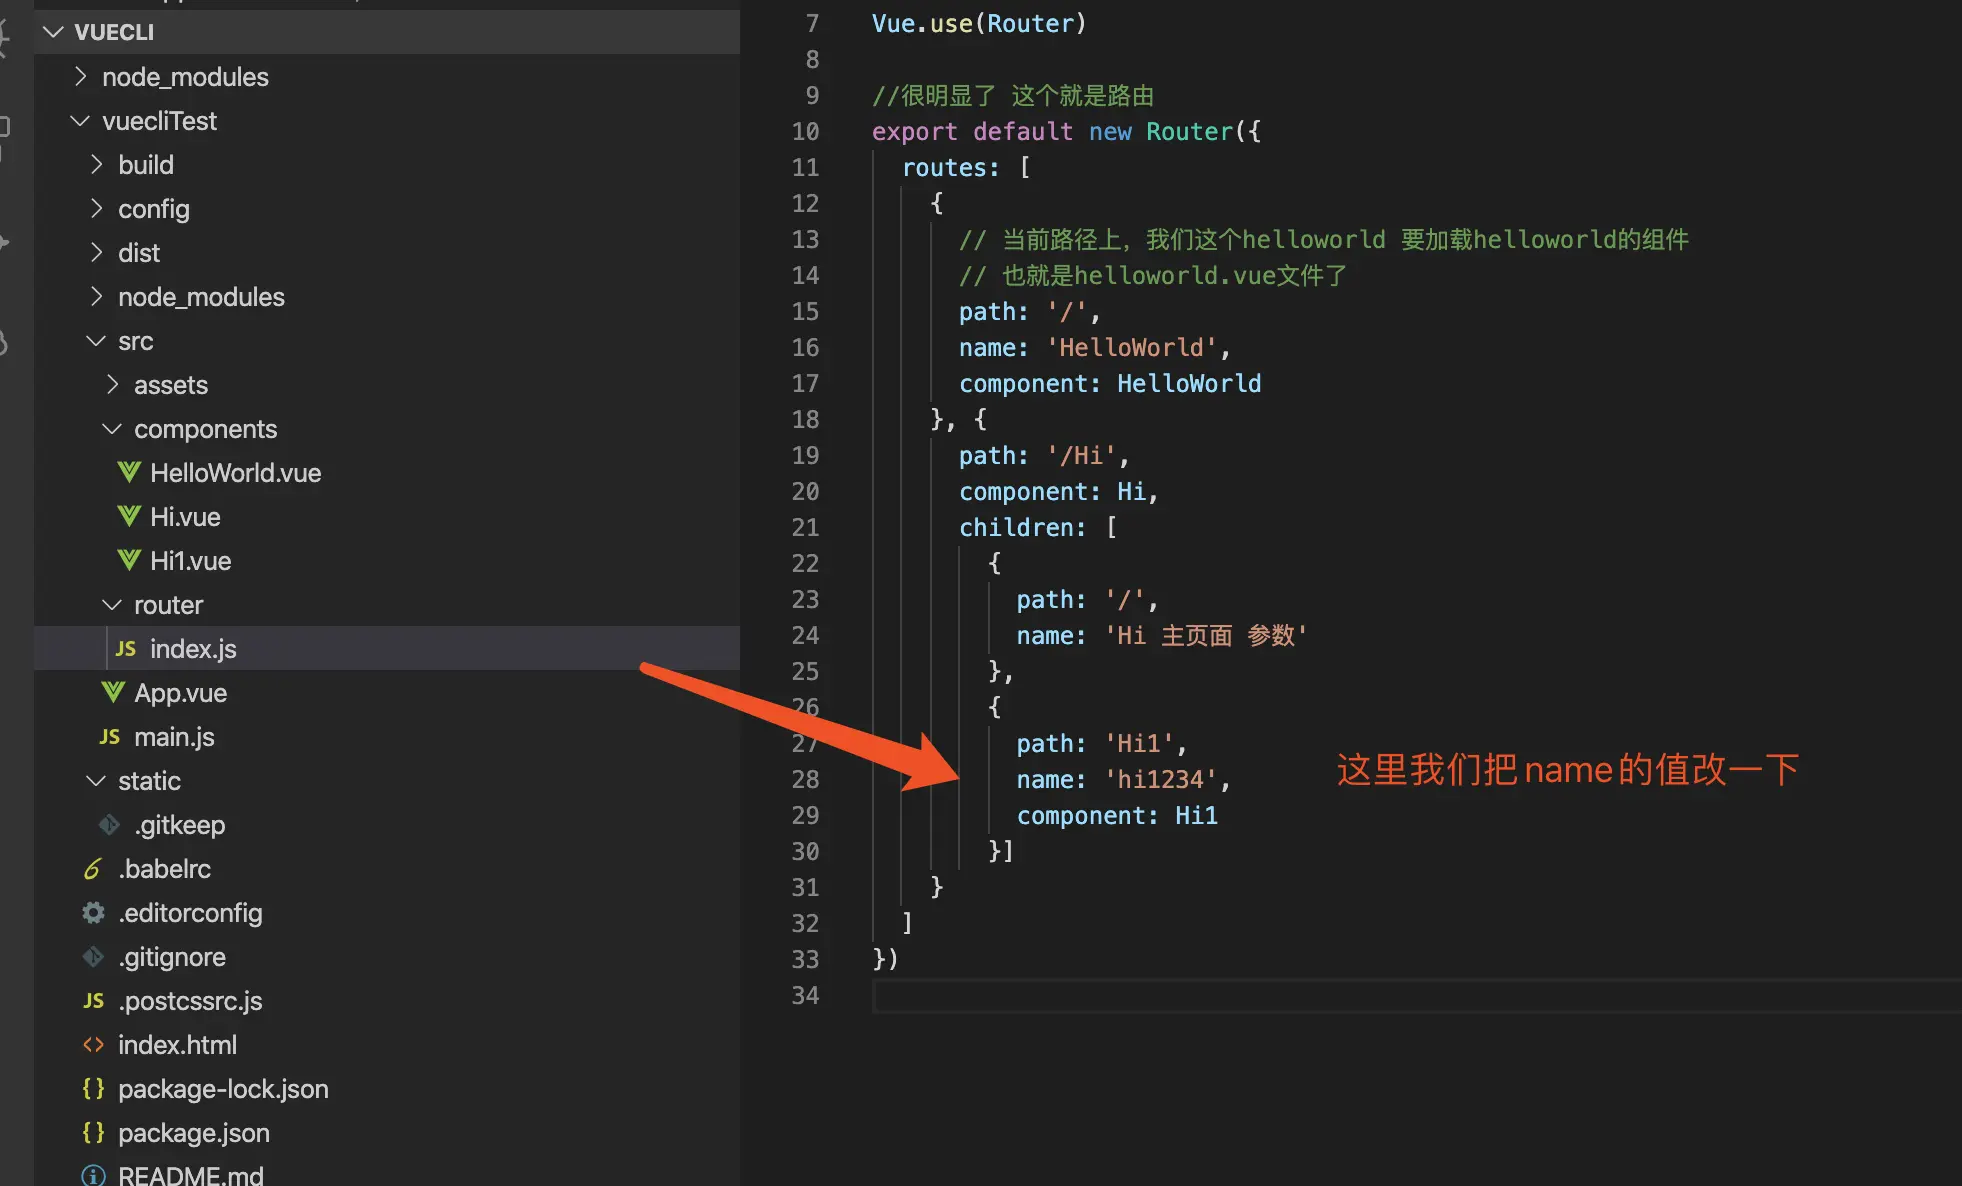Open App.vue in the explorer
Viewport: 1962px width, 1186px height.
click(180, 693)
